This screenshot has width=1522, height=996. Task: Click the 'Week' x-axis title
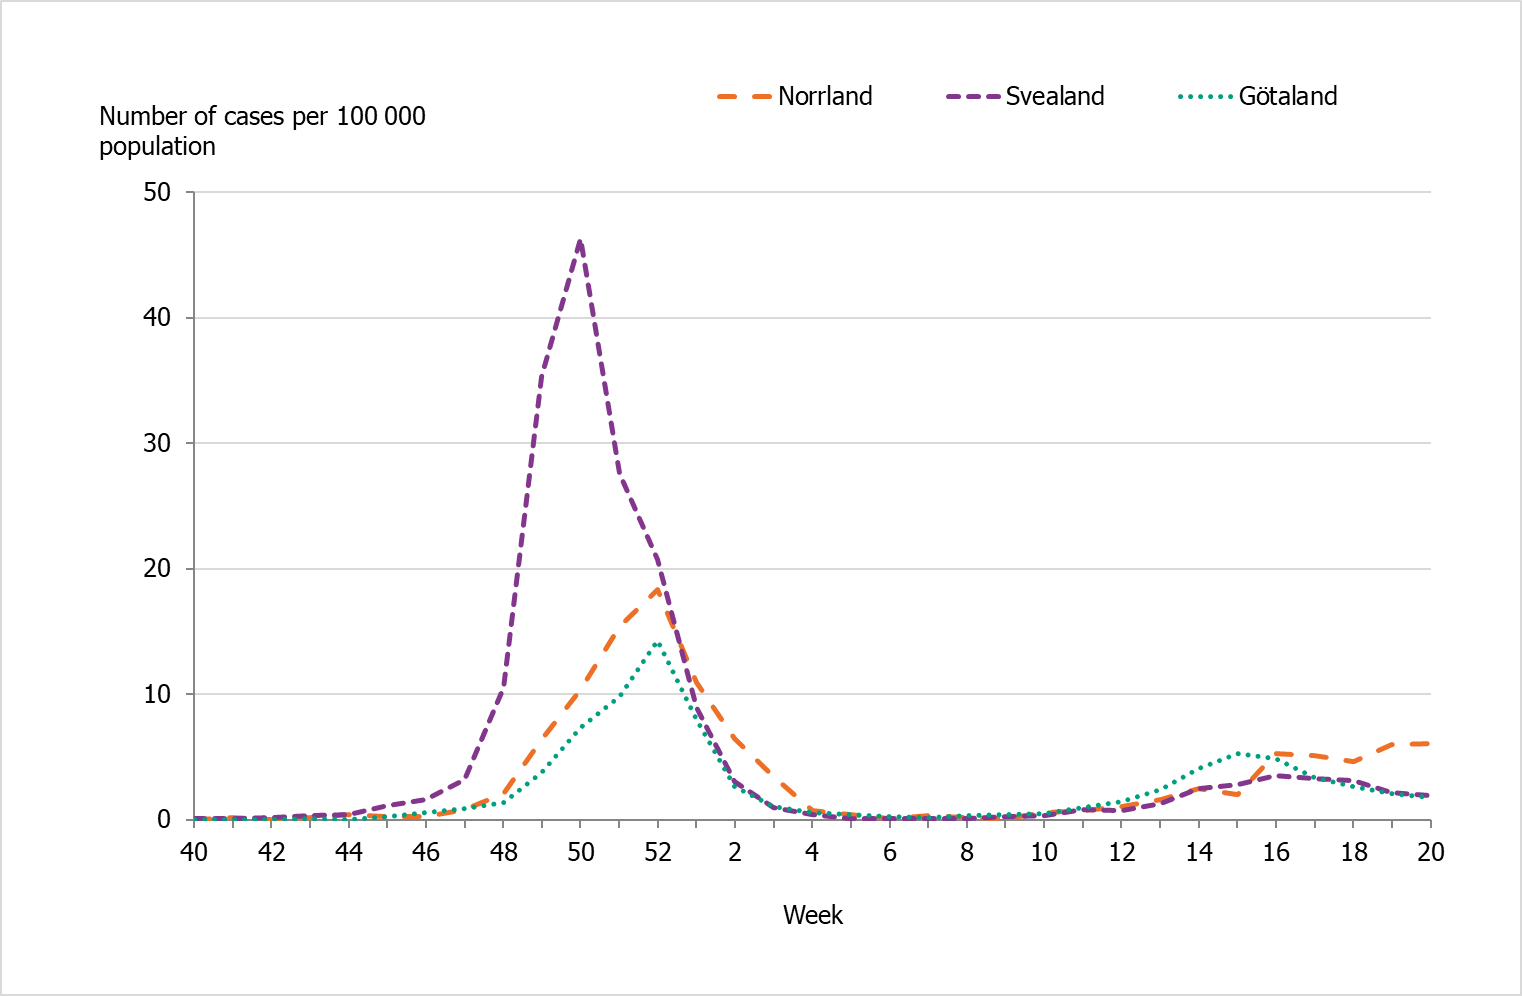(813, 915)
